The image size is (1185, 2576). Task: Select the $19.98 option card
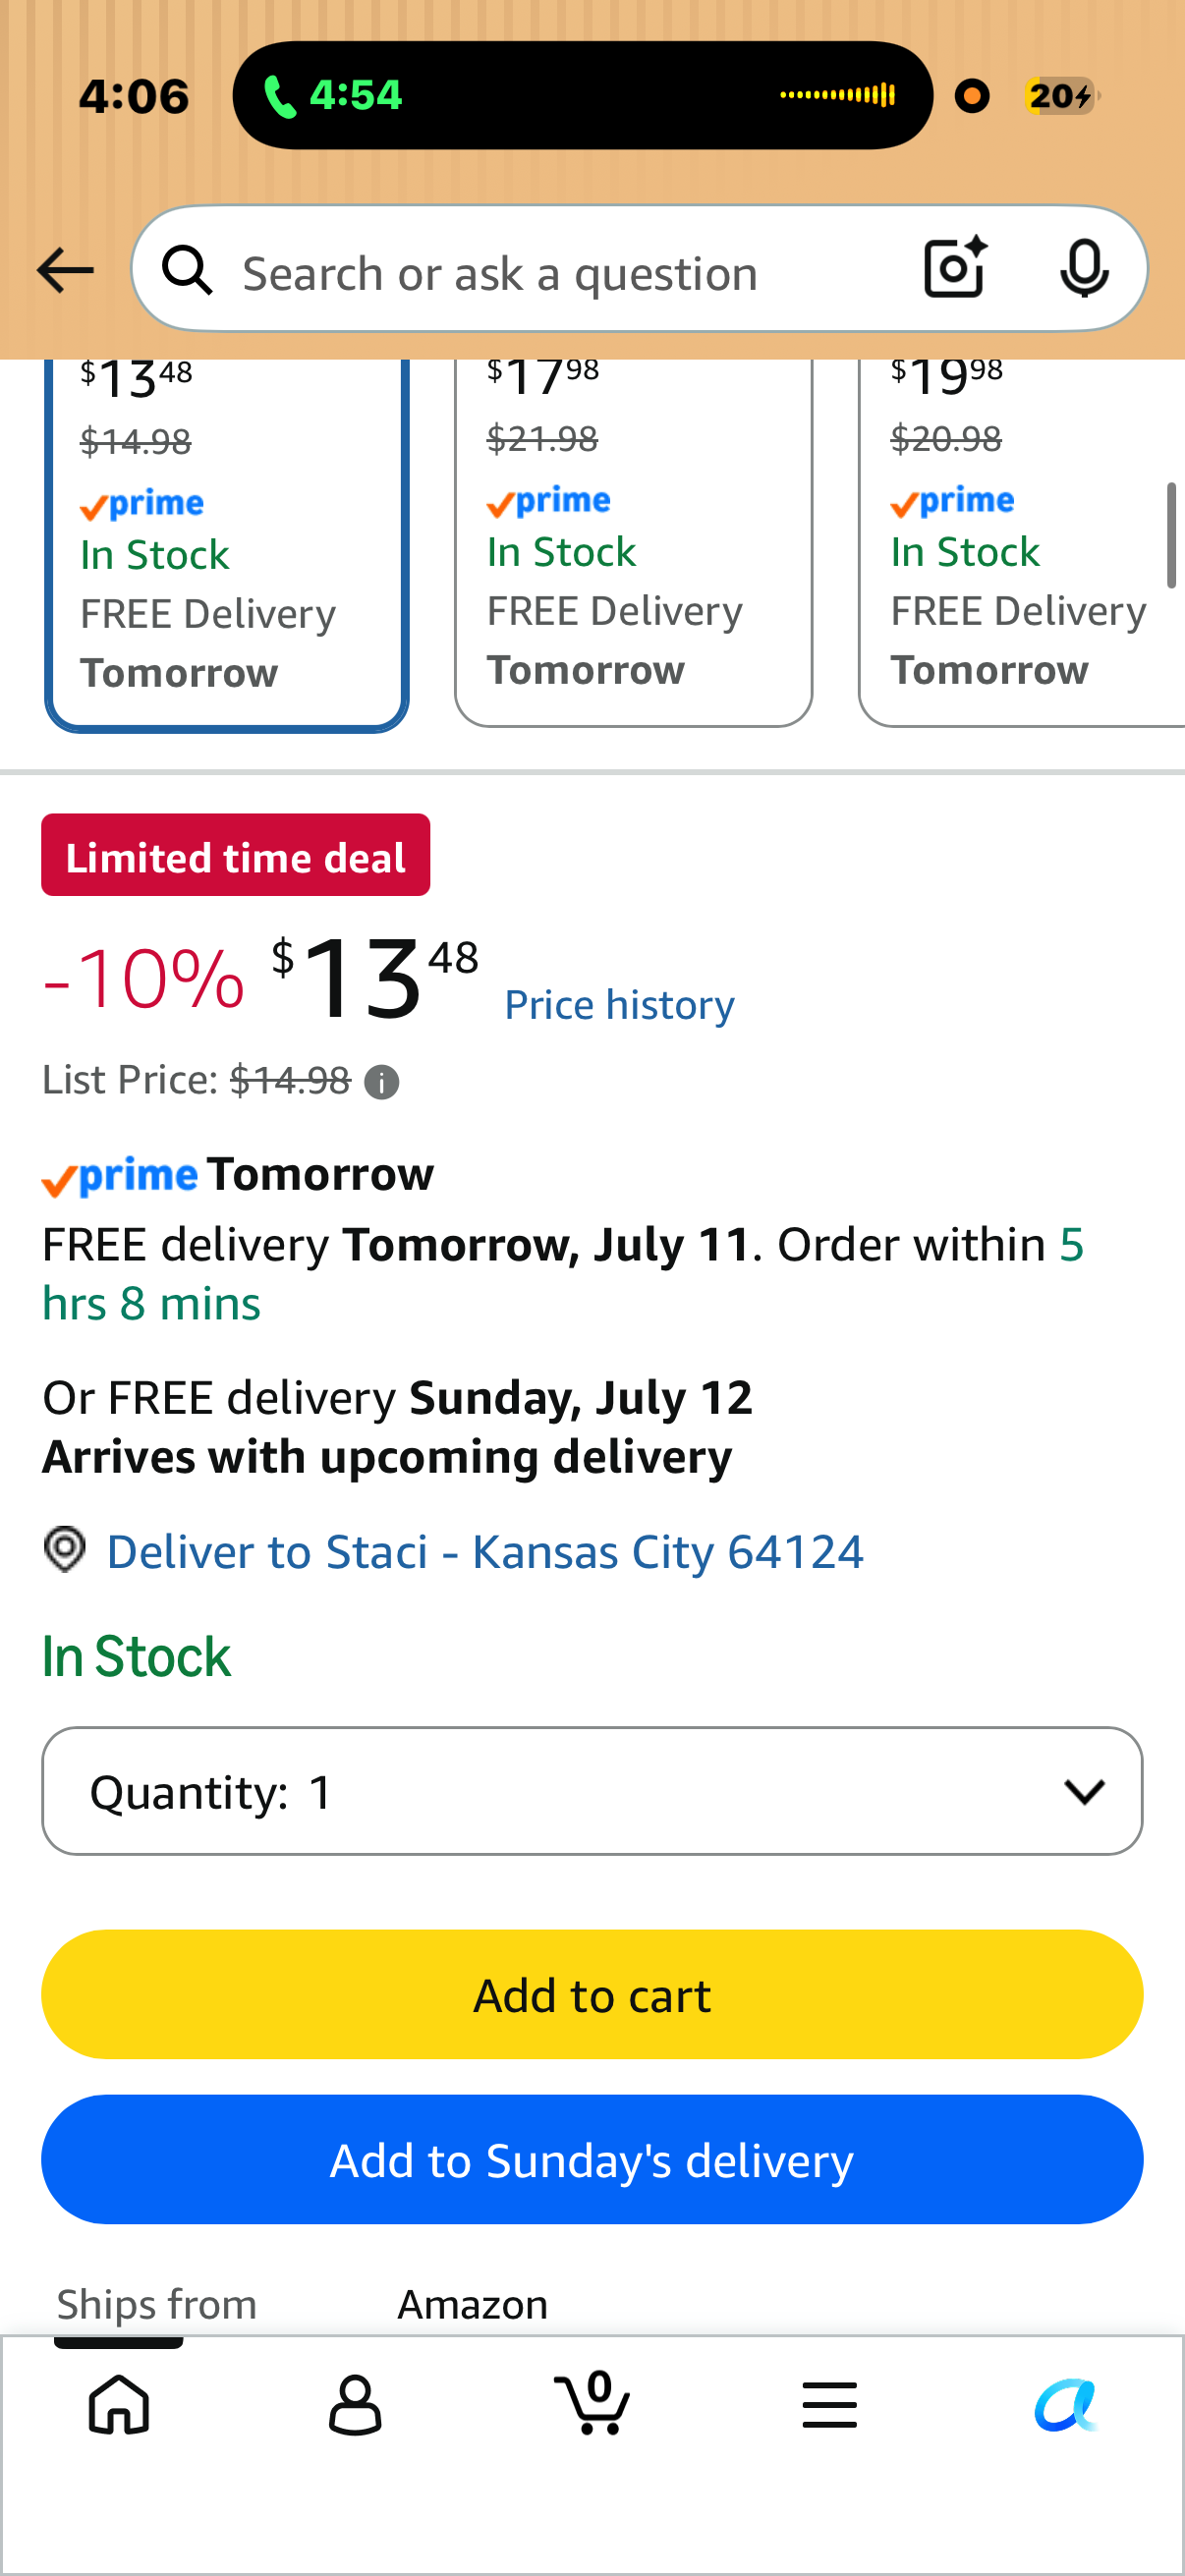tap(1021, 543)
